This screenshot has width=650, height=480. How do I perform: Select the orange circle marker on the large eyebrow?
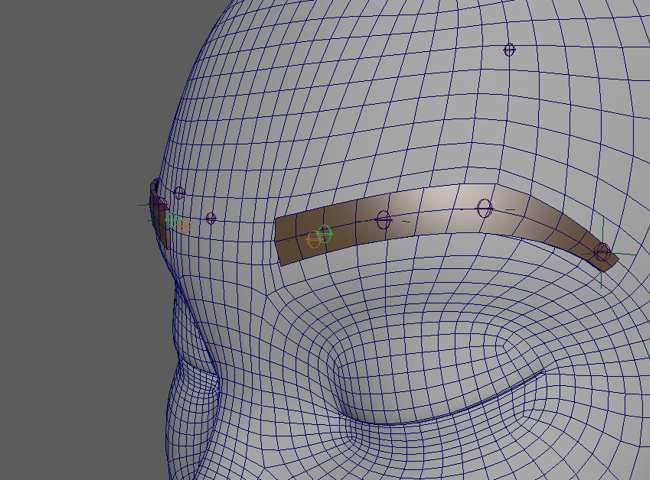314,241
